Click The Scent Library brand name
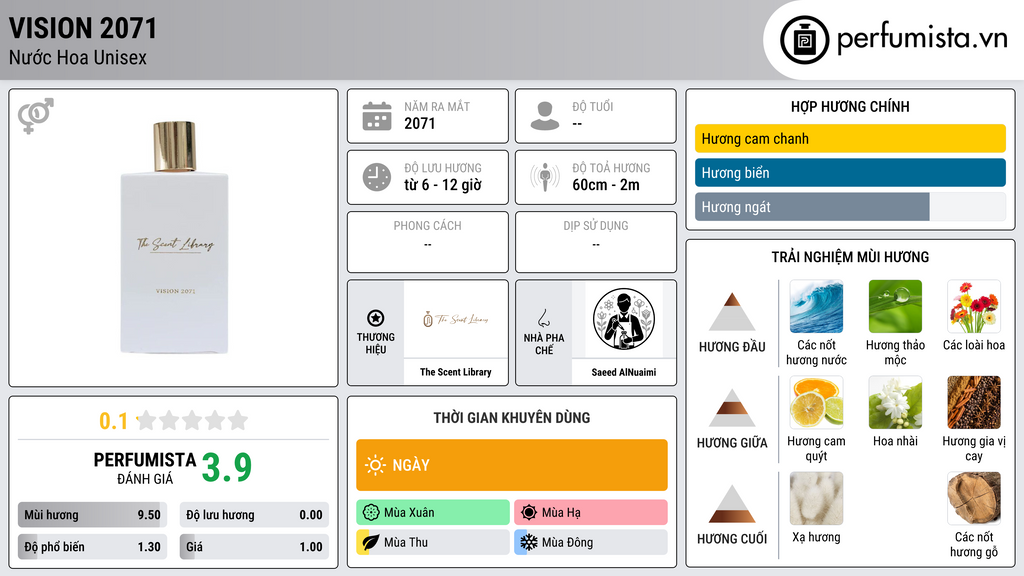 (456, 372)
